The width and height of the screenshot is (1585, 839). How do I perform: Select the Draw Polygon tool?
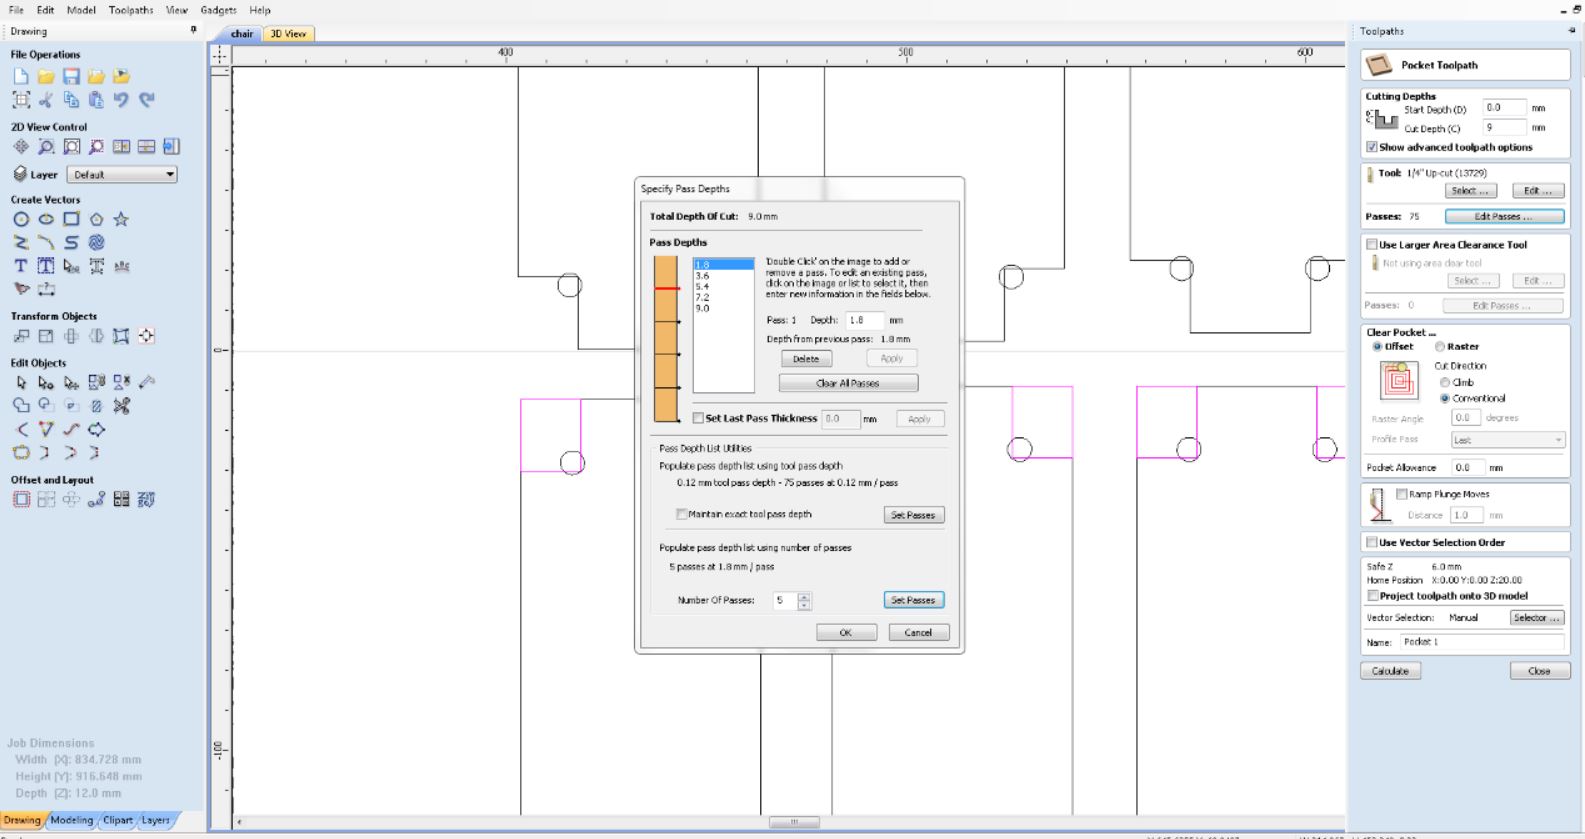[96, 219]
